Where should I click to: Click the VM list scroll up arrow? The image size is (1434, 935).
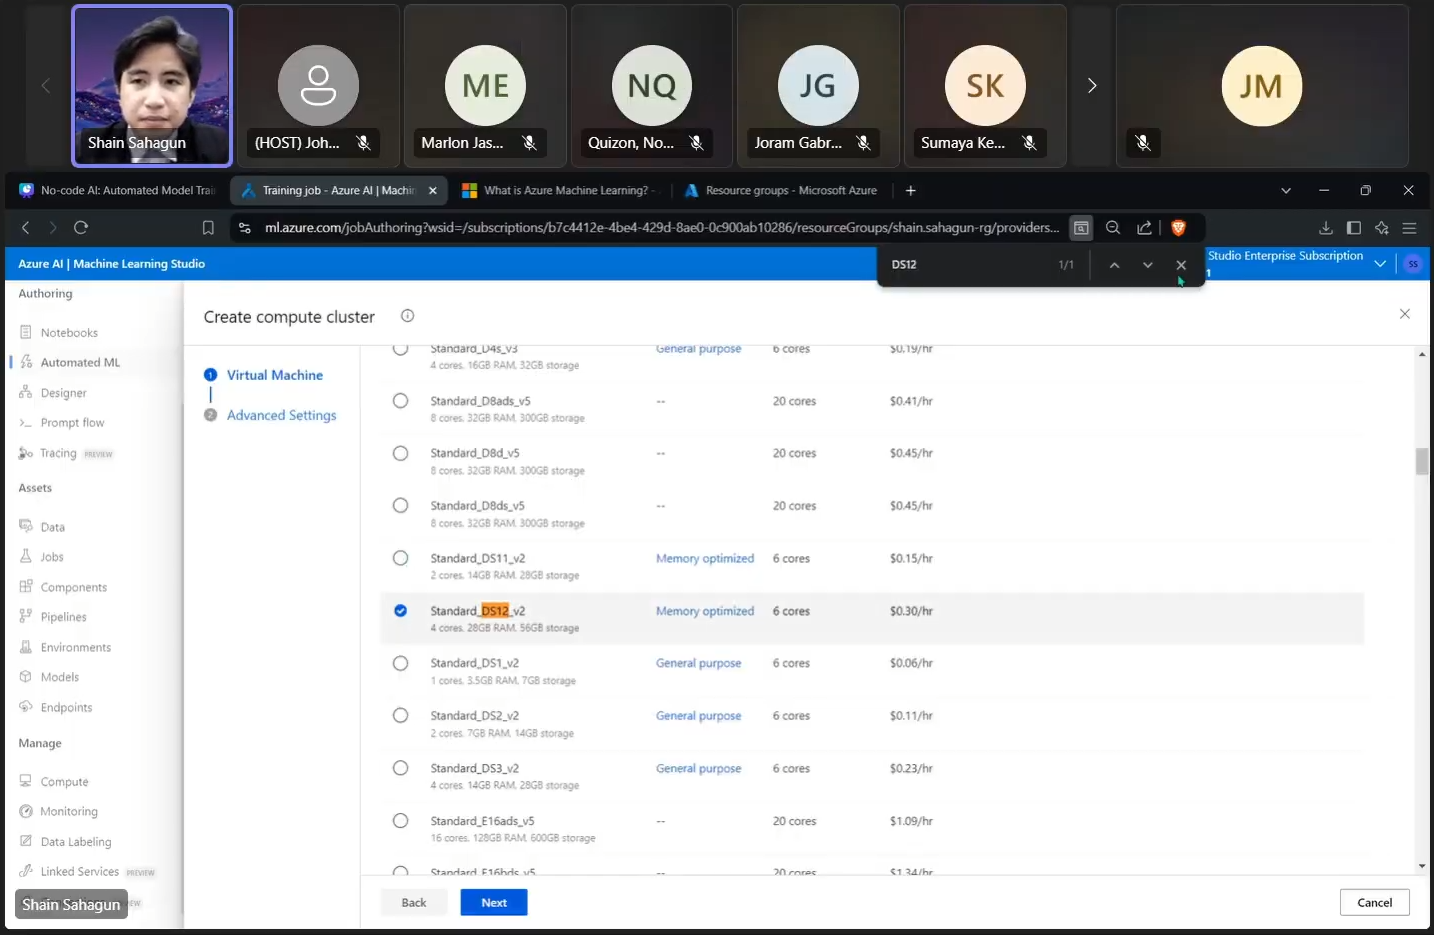(1422, 354)
